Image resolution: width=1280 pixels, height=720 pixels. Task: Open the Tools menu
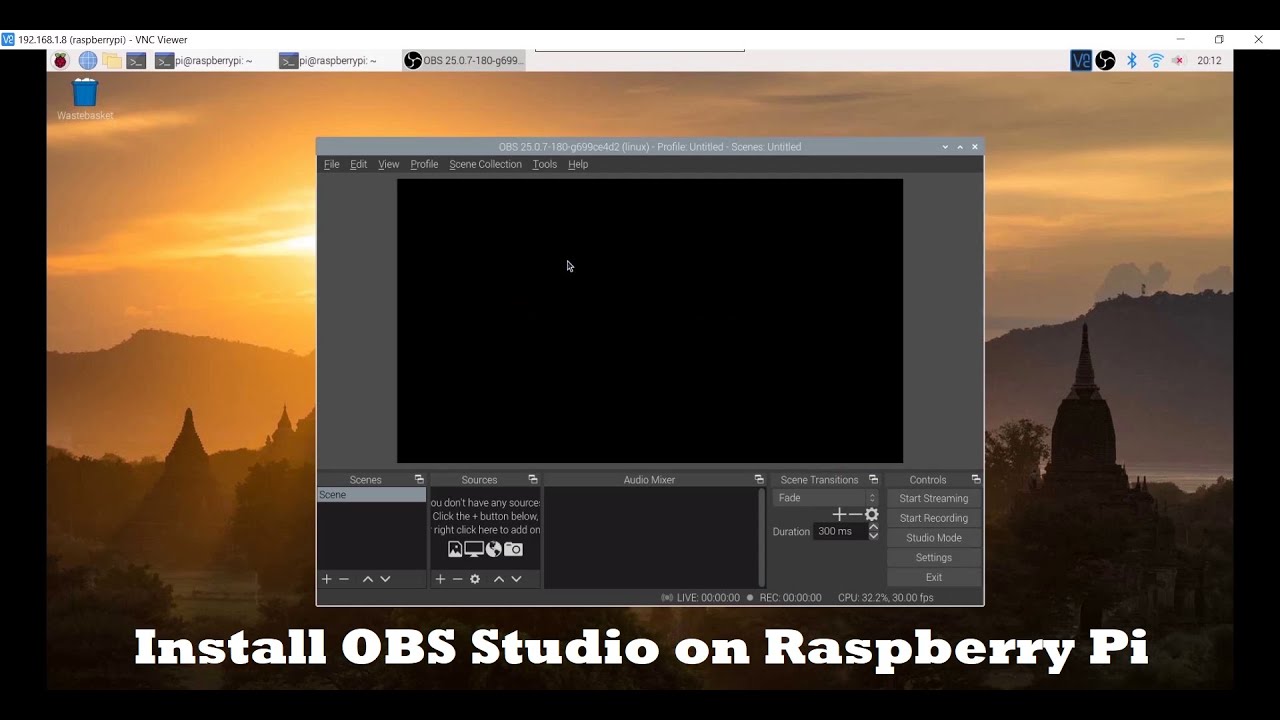tap(544, 164)
